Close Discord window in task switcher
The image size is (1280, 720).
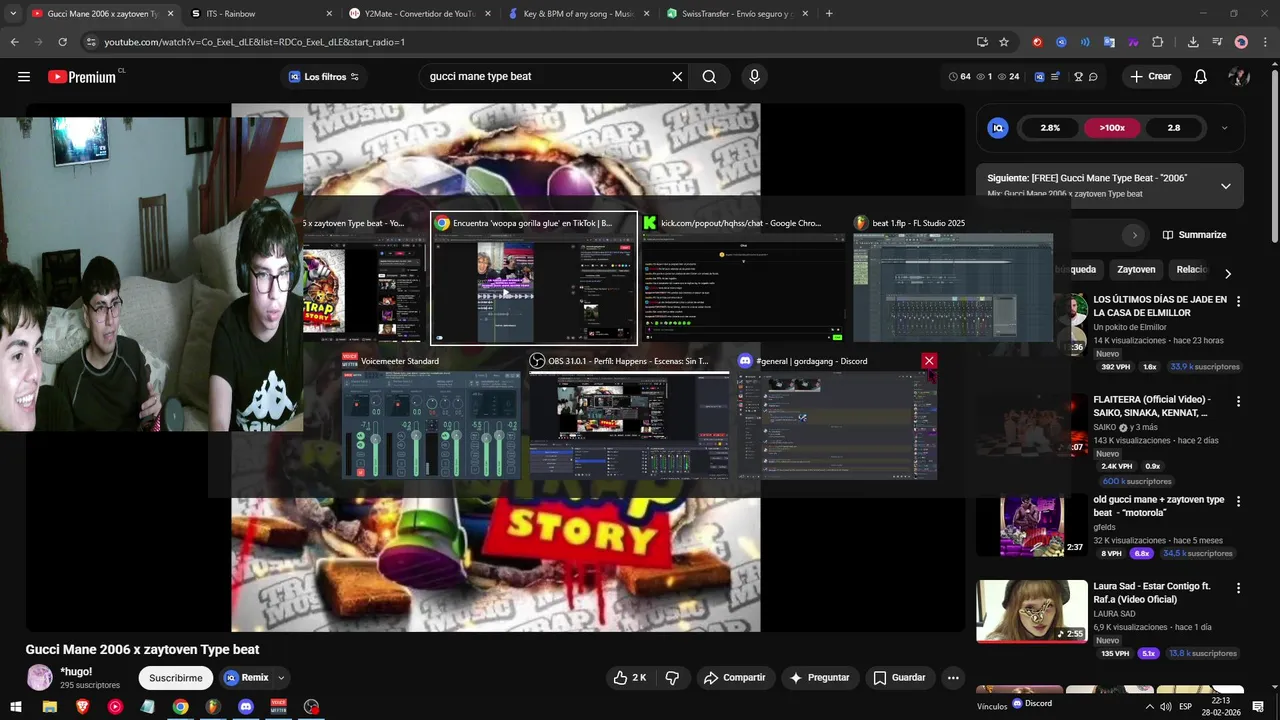(x=929, y=361)
